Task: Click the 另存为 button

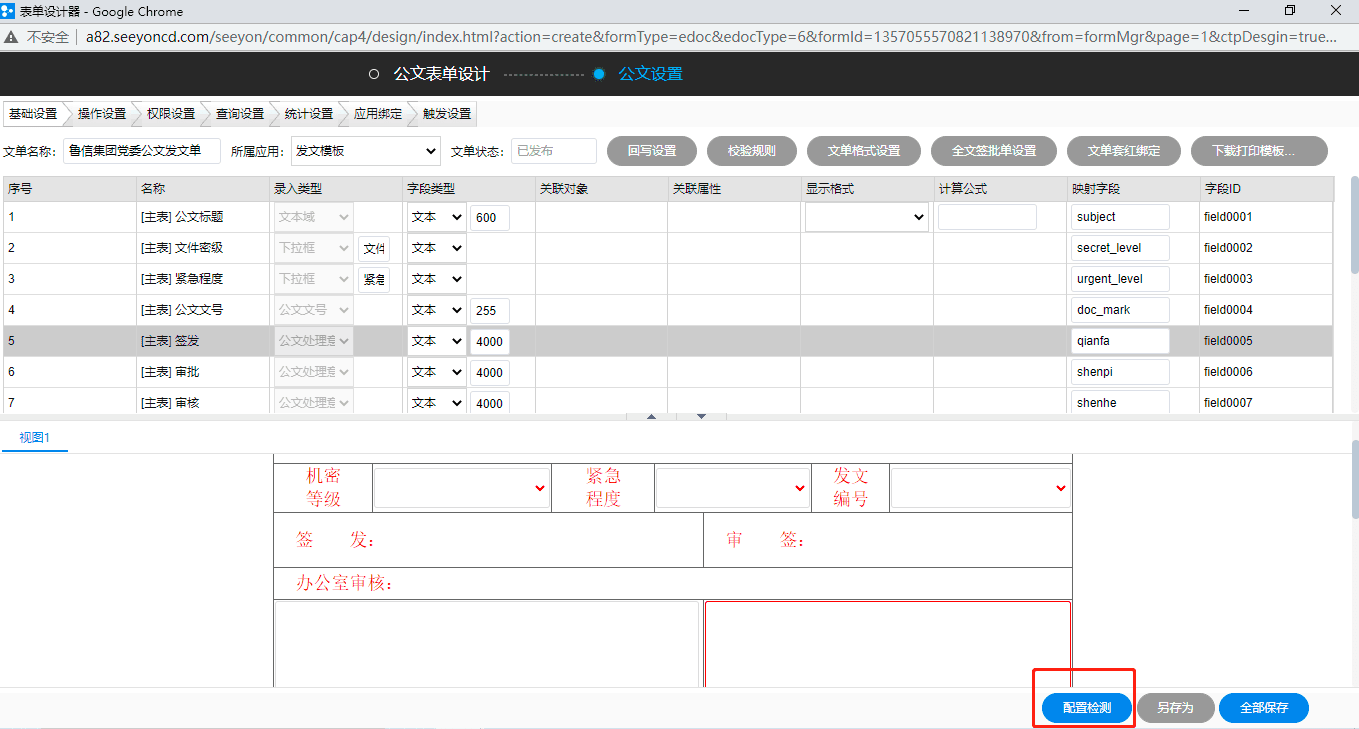Action: (1176, 708)
